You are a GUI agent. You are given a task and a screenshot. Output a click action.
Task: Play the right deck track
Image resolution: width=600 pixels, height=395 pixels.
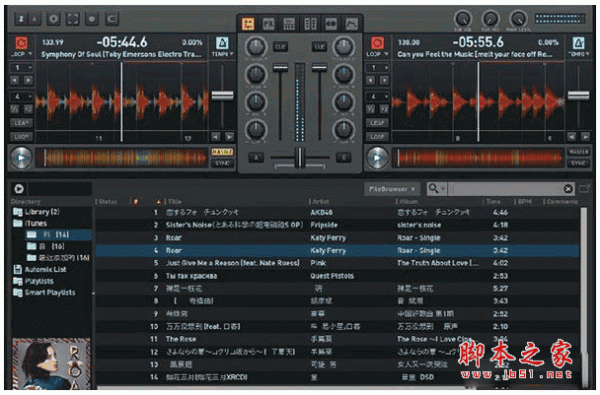(x=377, y=157)
